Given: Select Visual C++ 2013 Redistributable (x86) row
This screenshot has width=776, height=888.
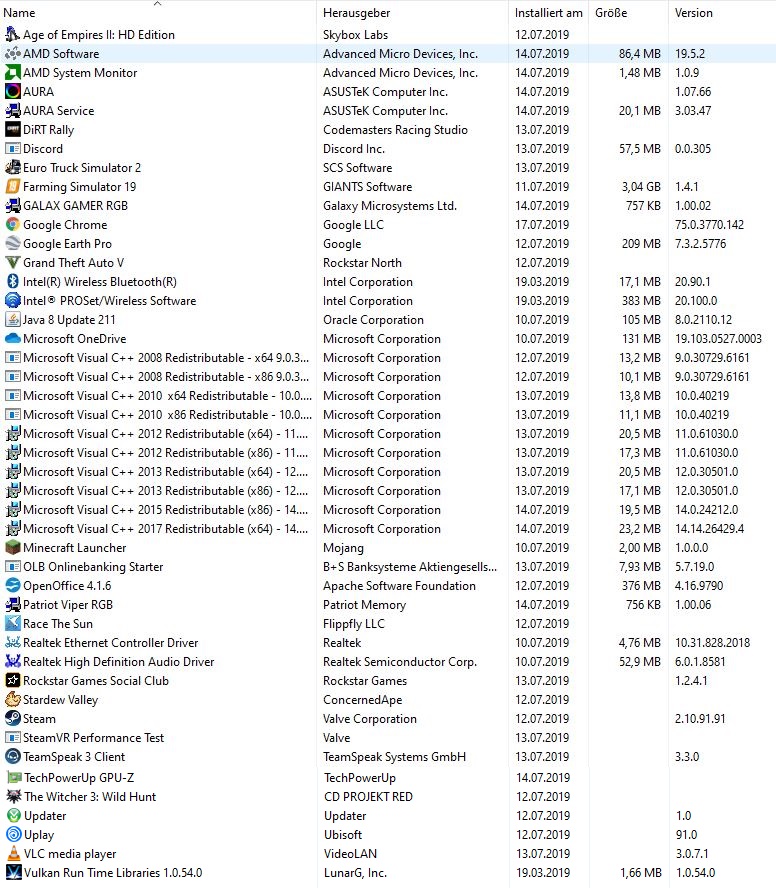Looking at the screenshot, I should (x=388, y=490).
